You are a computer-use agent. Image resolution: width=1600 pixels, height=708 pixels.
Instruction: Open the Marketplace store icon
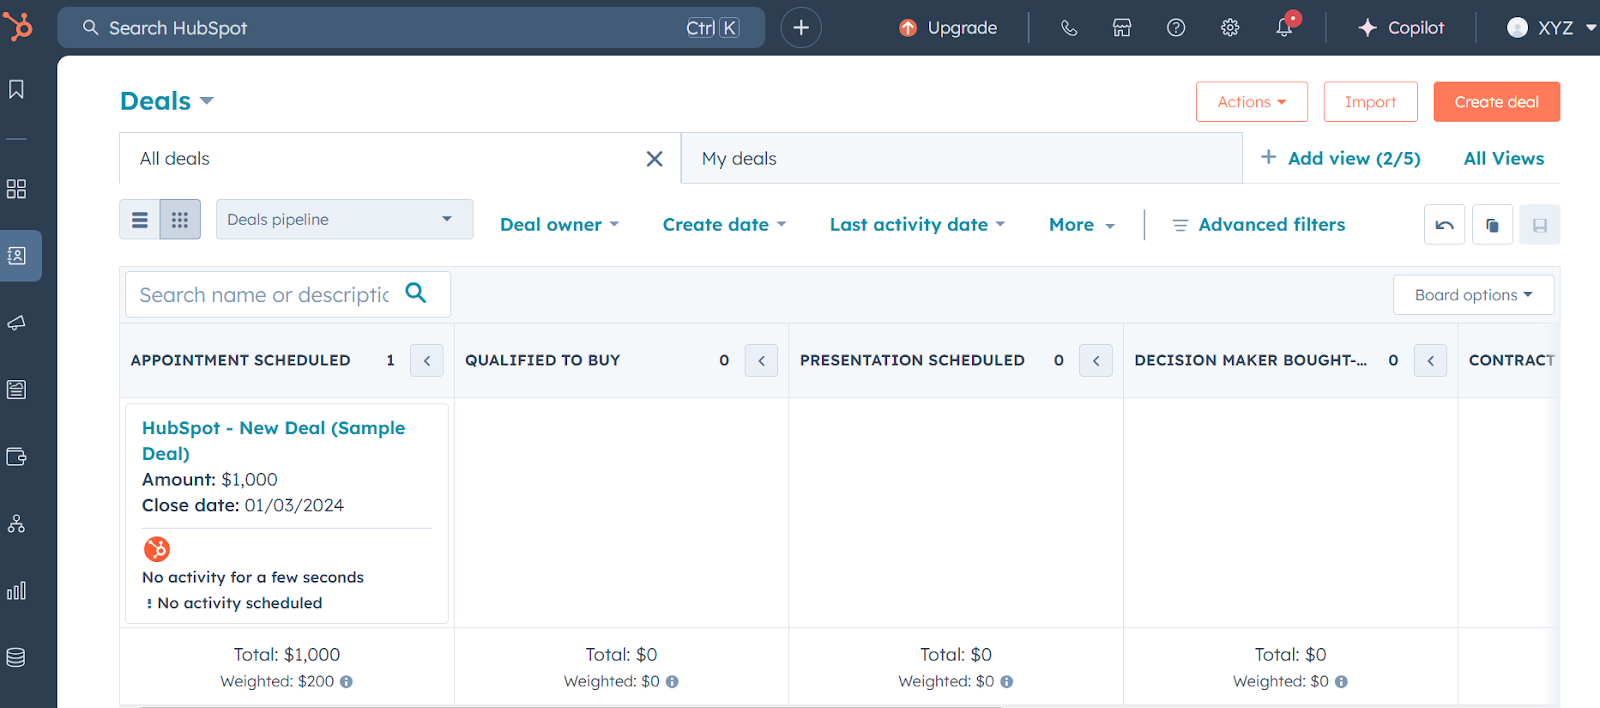pos(1122,28)
